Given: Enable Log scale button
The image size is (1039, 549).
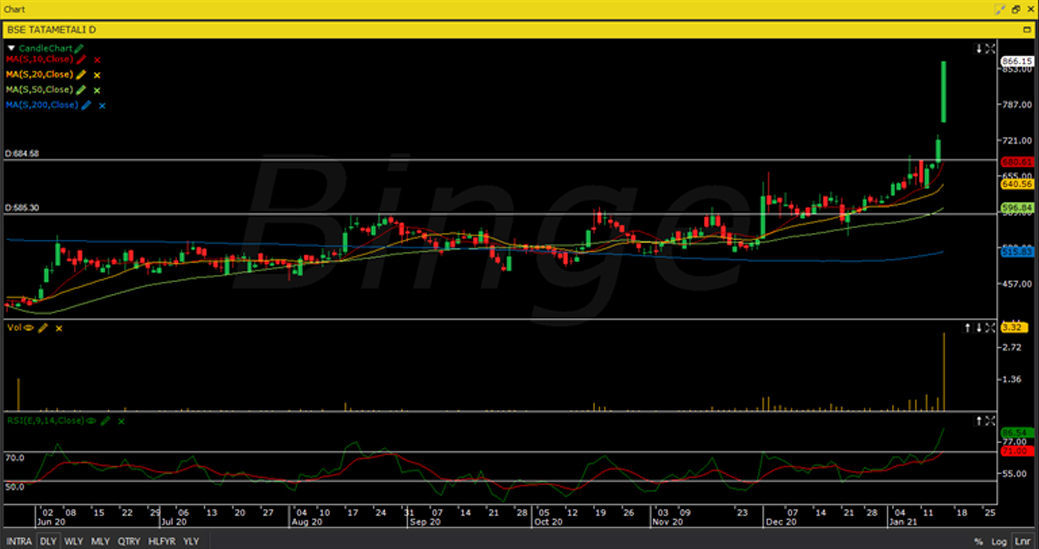Looking at the screenshot, I should 999,541.
